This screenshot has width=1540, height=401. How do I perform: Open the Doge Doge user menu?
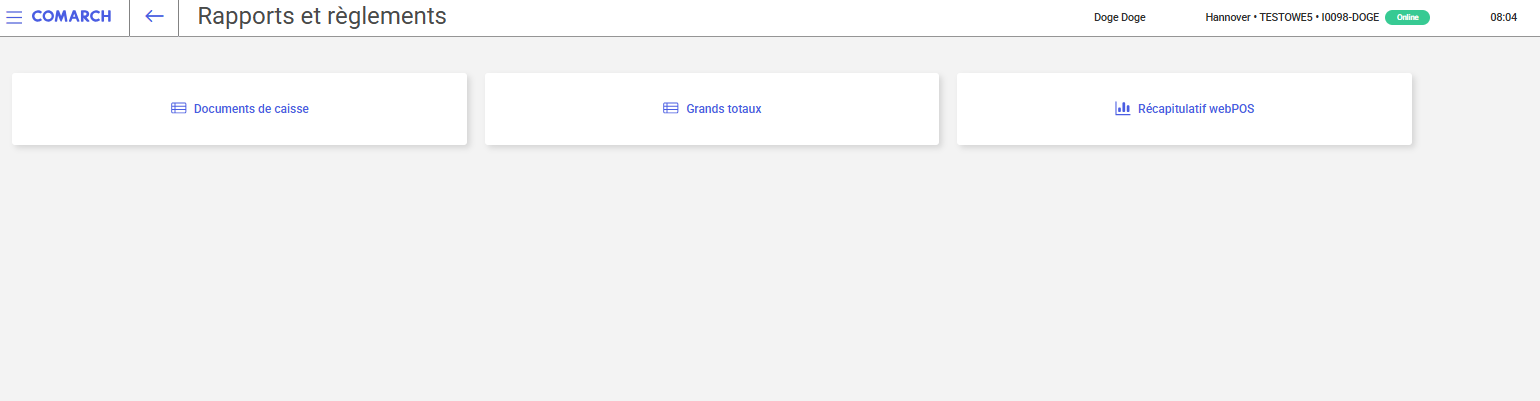pos(1119,17)
